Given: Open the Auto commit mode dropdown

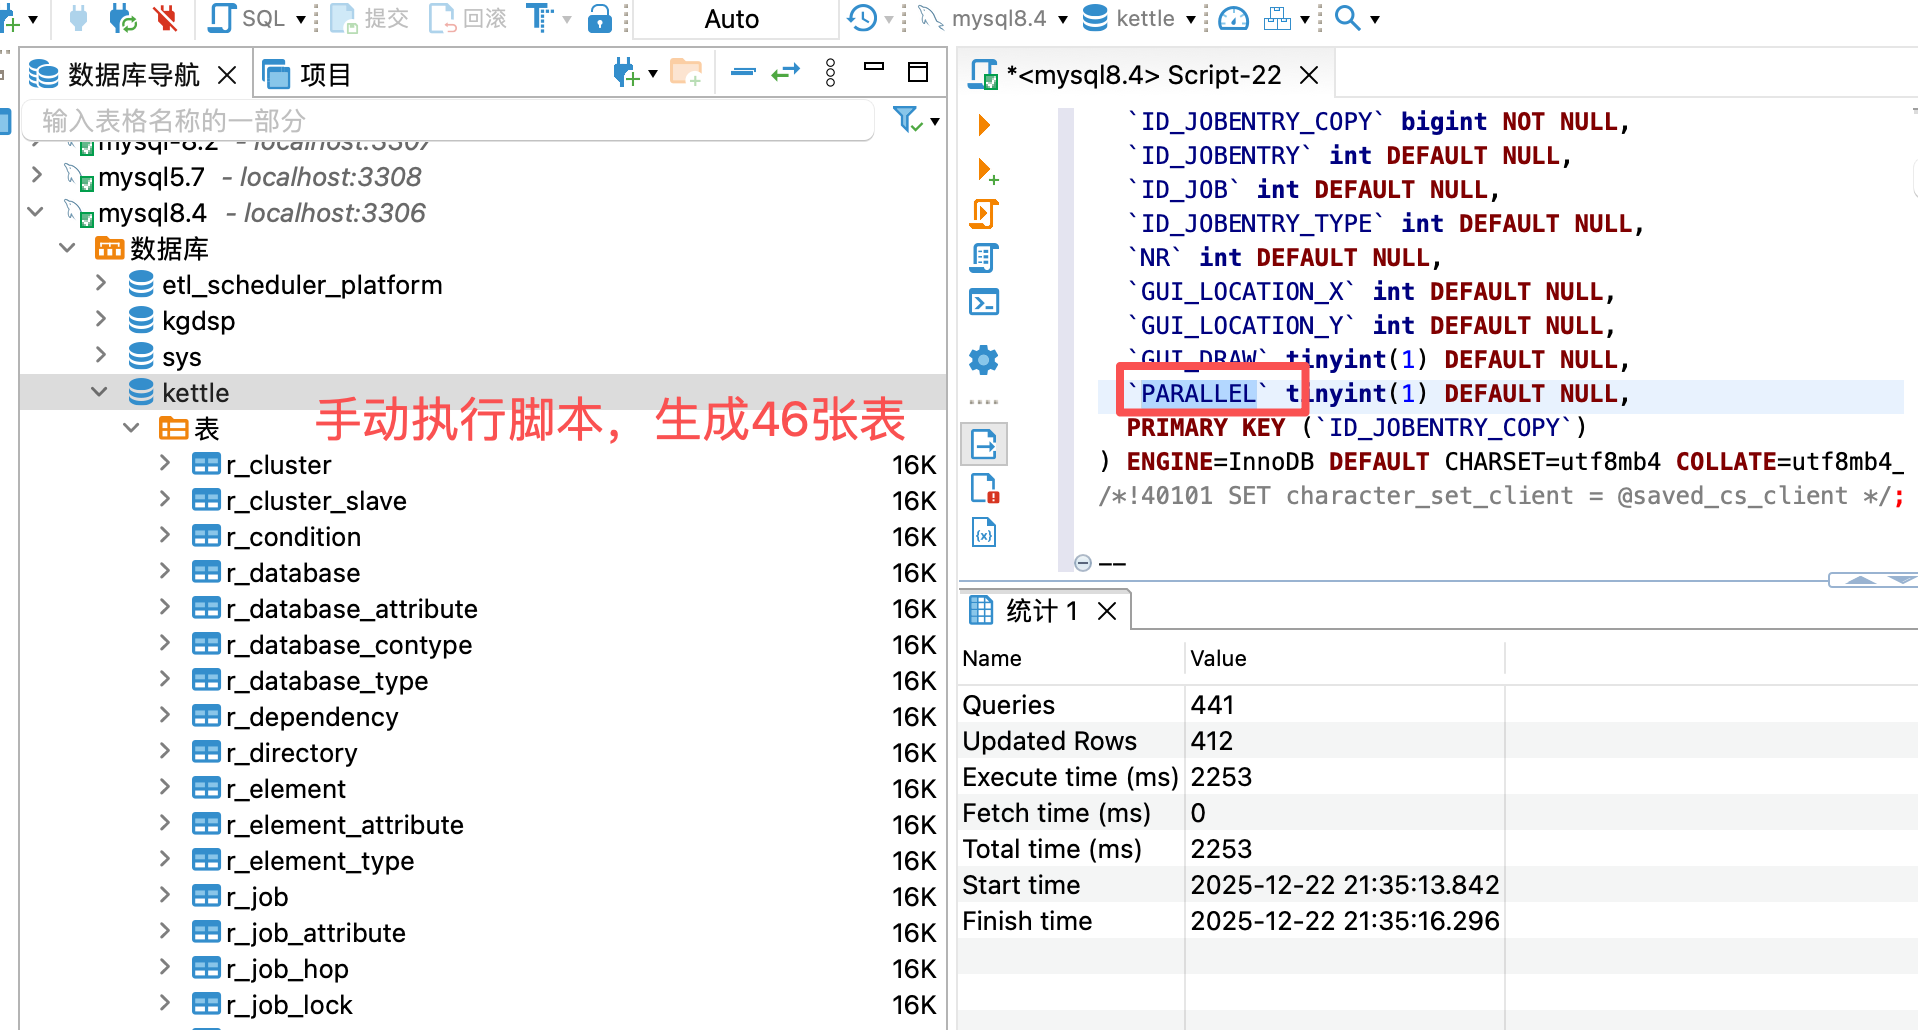Looking at the screenshot, I should pyautogui.click(x=732, y=18).
